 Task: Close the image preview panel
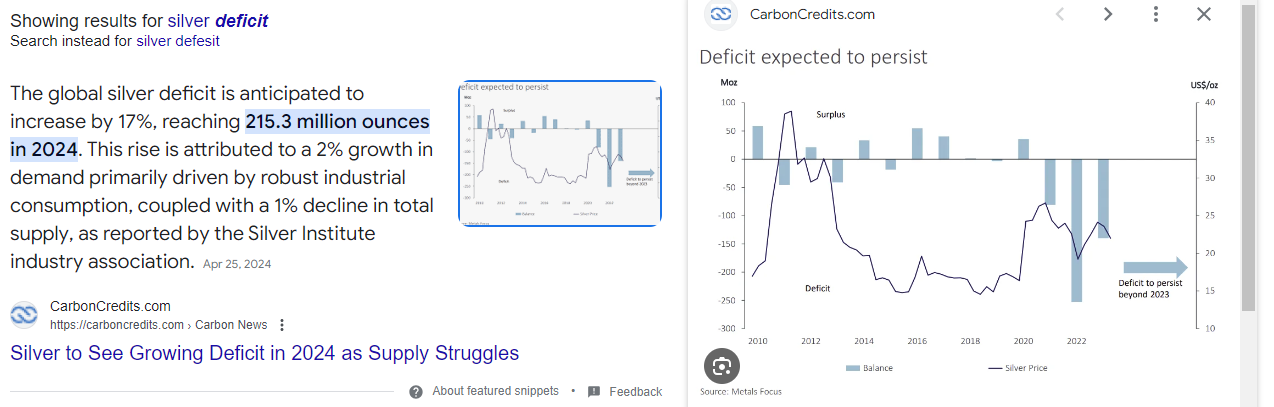(1204, 14)
